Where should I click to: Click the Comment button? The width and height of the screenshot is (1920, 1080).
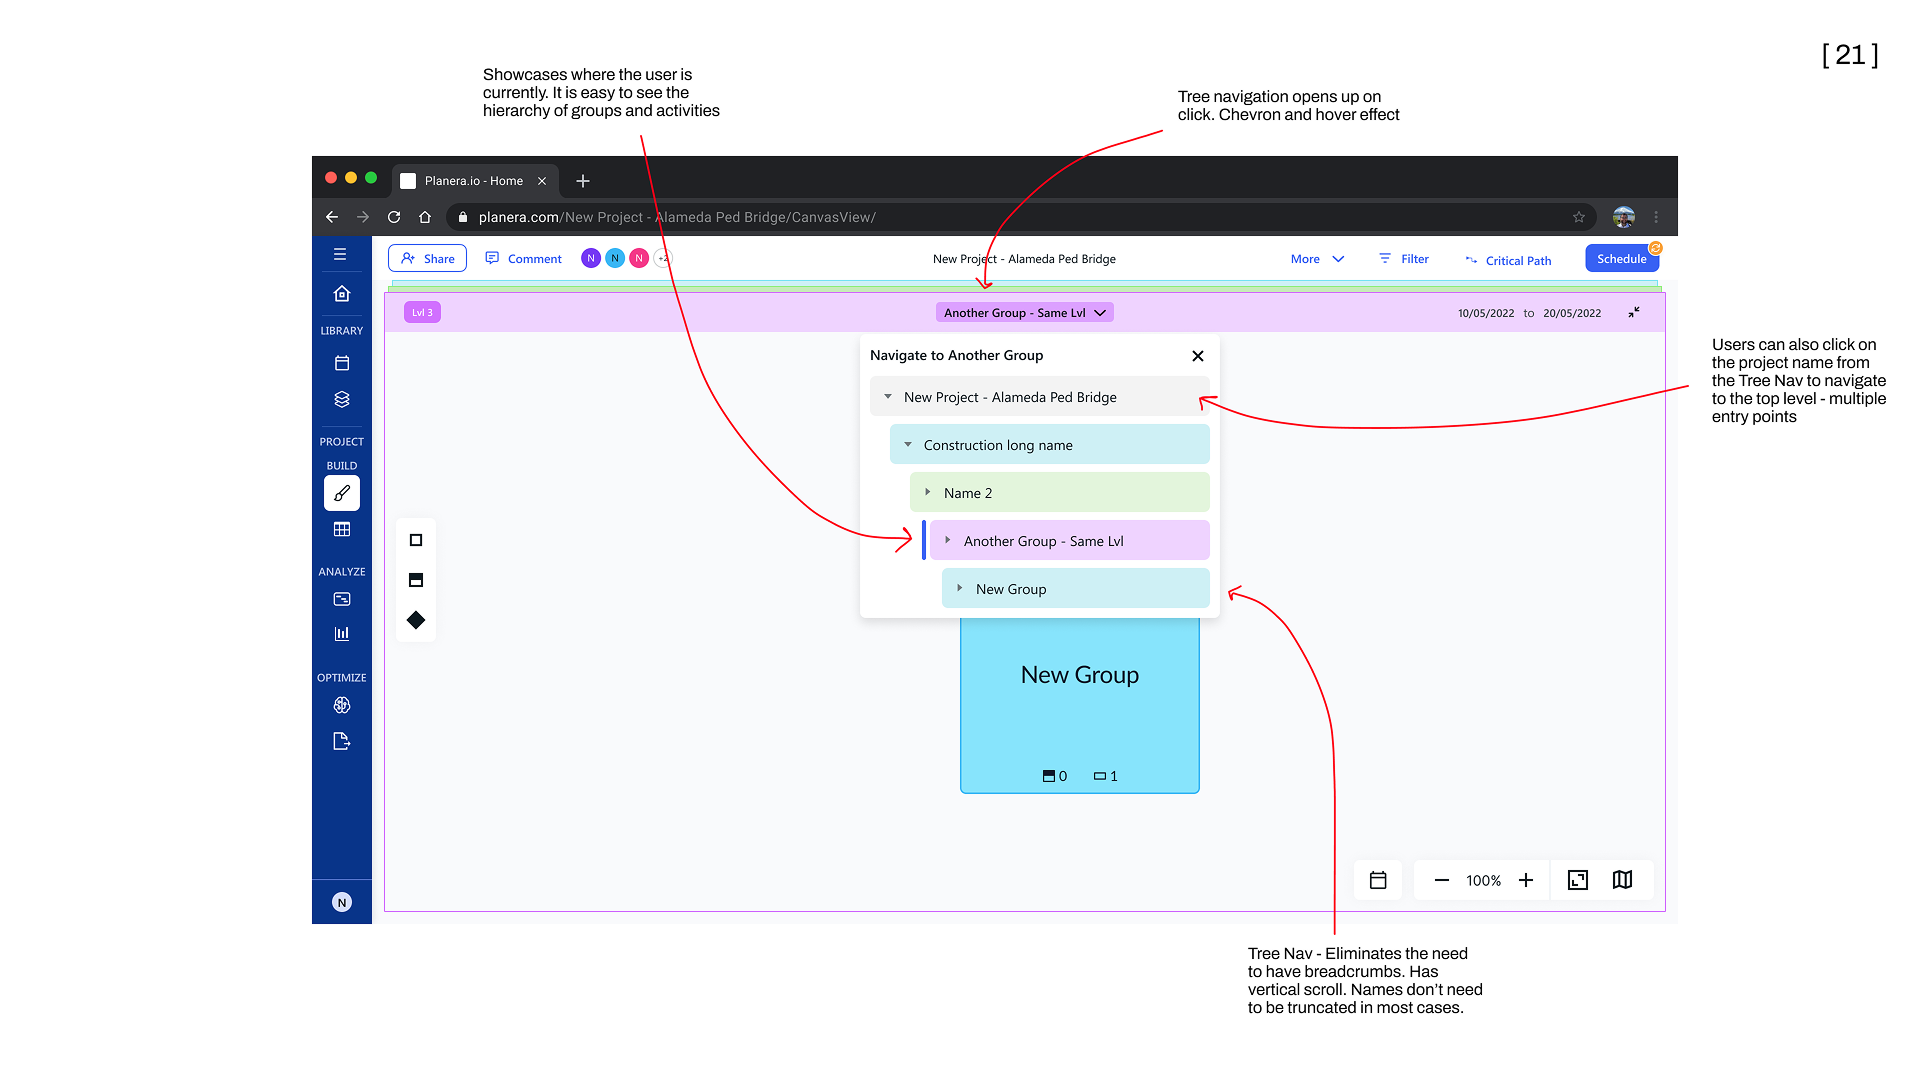[x=523, y=259]
